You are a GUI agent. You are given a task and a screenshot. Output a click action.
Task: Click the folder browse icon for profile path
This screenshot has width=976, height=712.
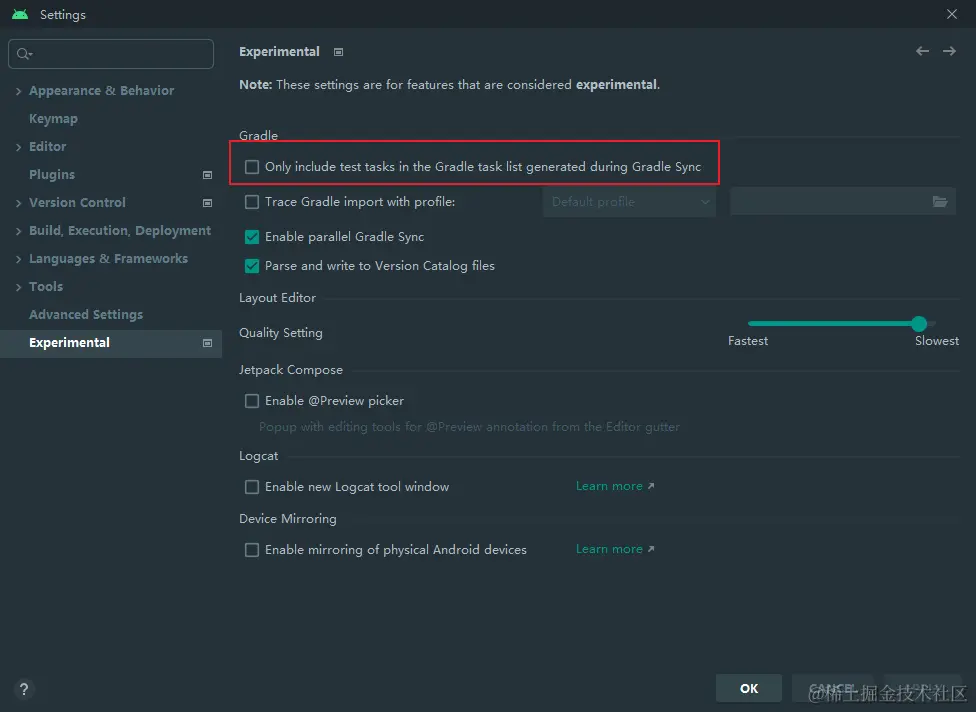(940, 202)
